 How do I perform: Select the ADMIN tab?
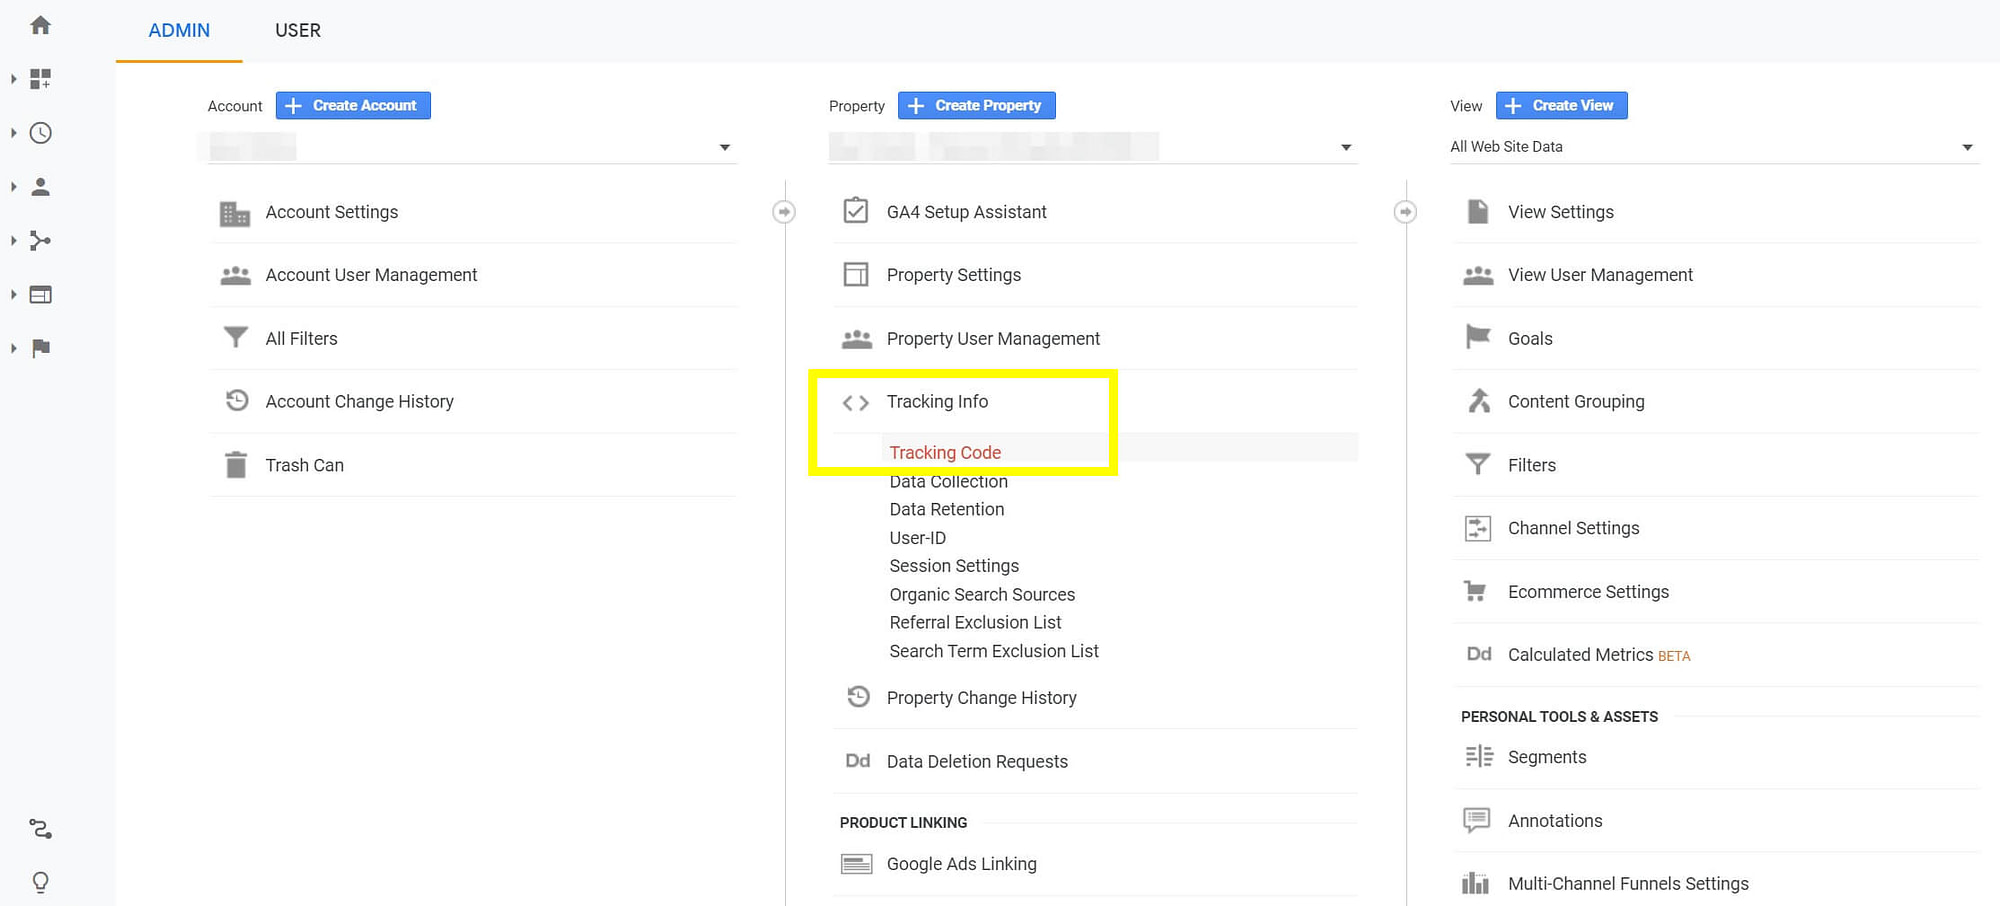[178, 30]
